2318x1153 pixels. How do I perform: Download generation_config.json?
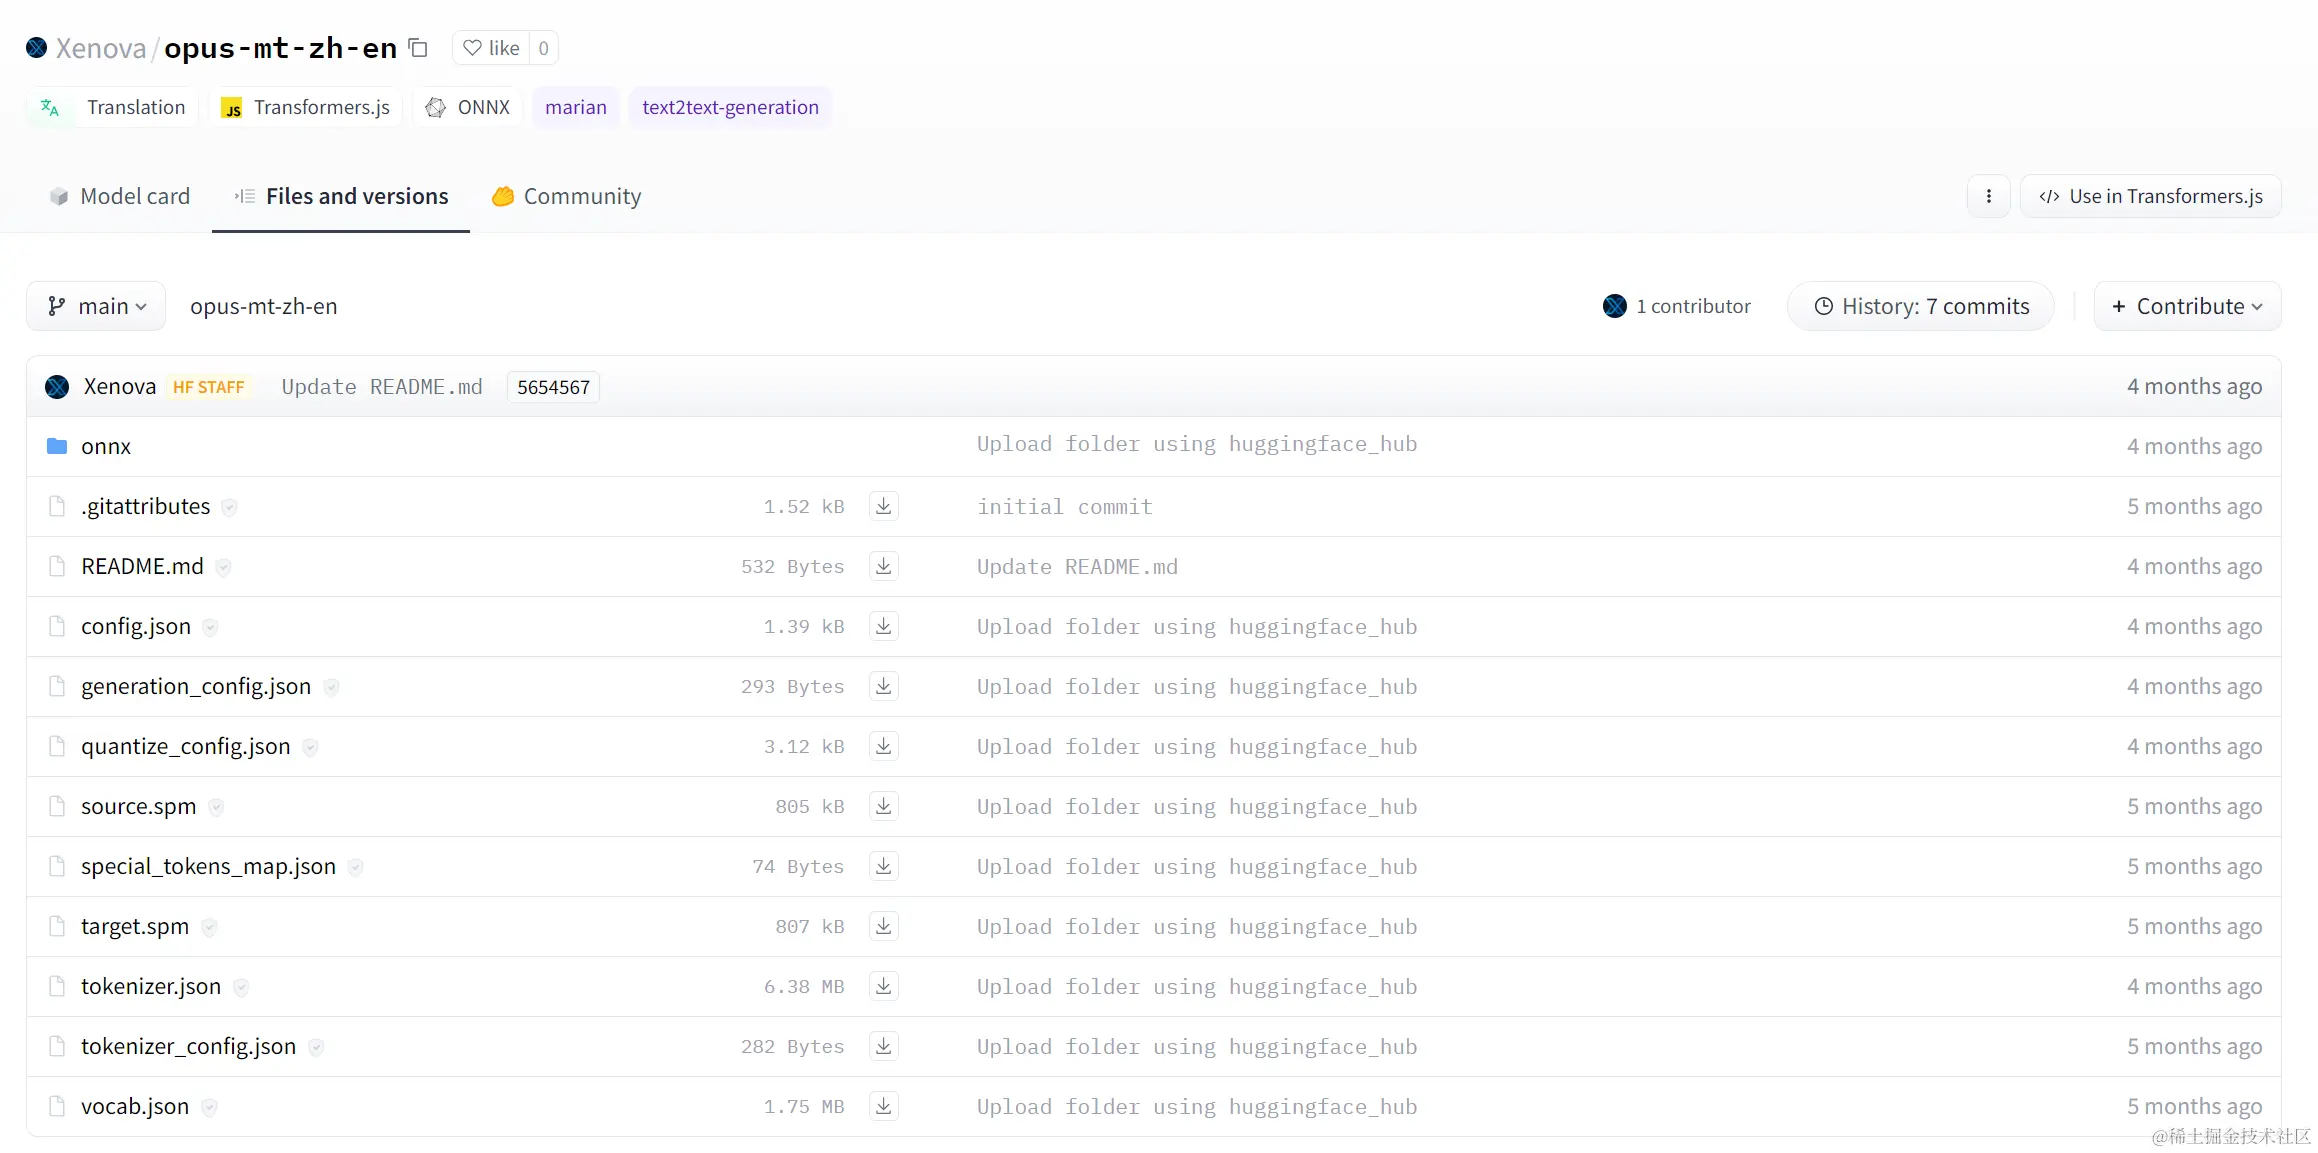click(883, 686)
